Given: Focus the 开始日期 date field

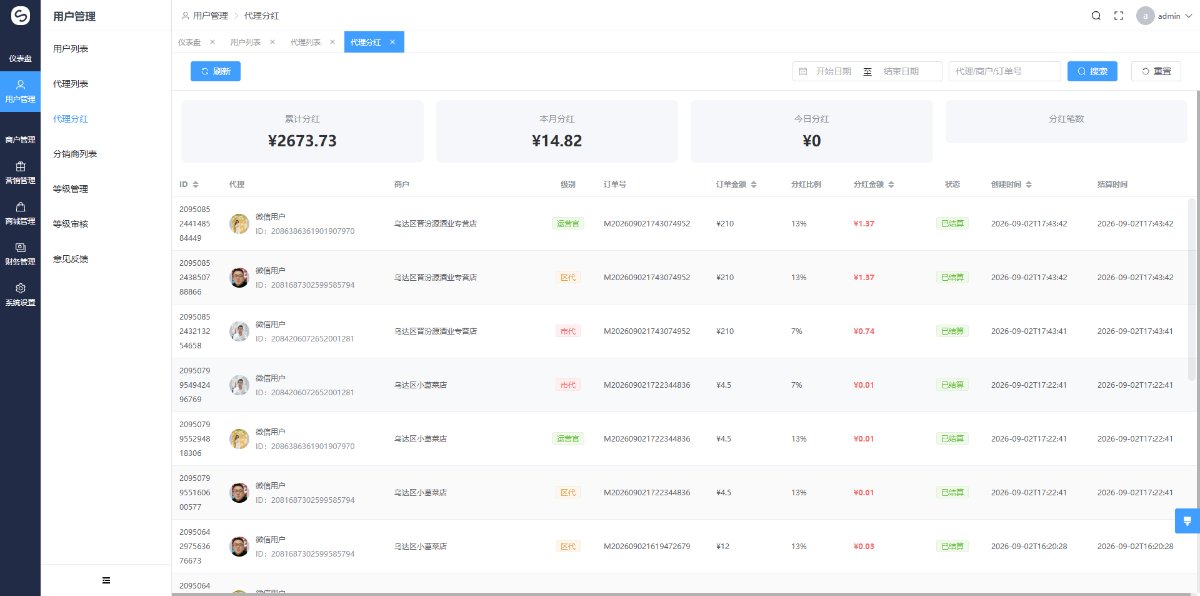Looking at the screenshot, I should [834, 71].
